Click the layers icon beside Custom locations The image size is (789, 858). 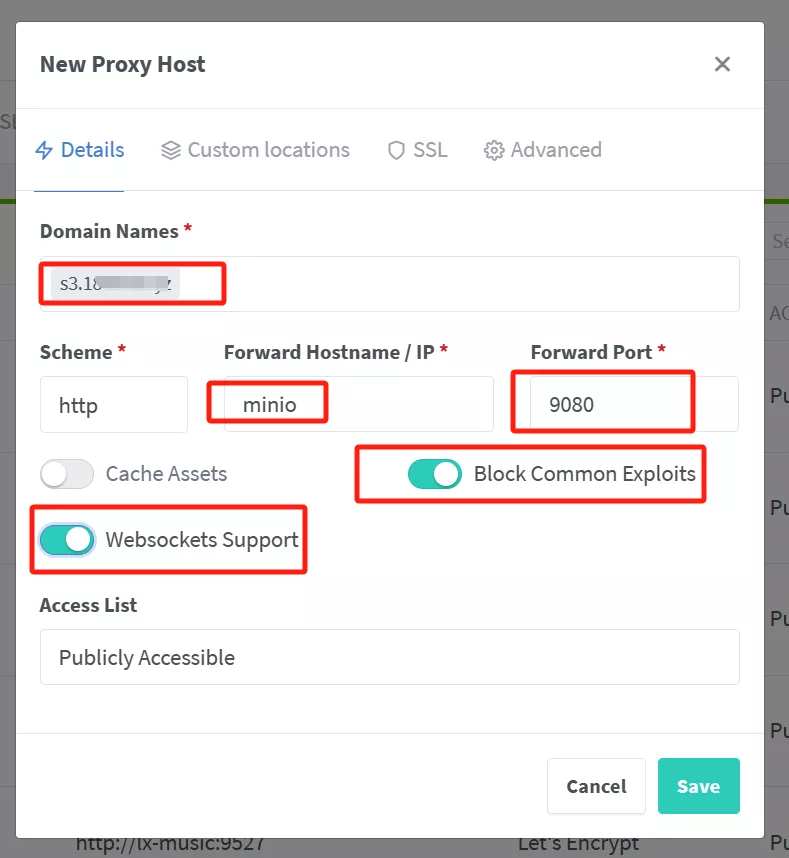[x=171, y=150]
